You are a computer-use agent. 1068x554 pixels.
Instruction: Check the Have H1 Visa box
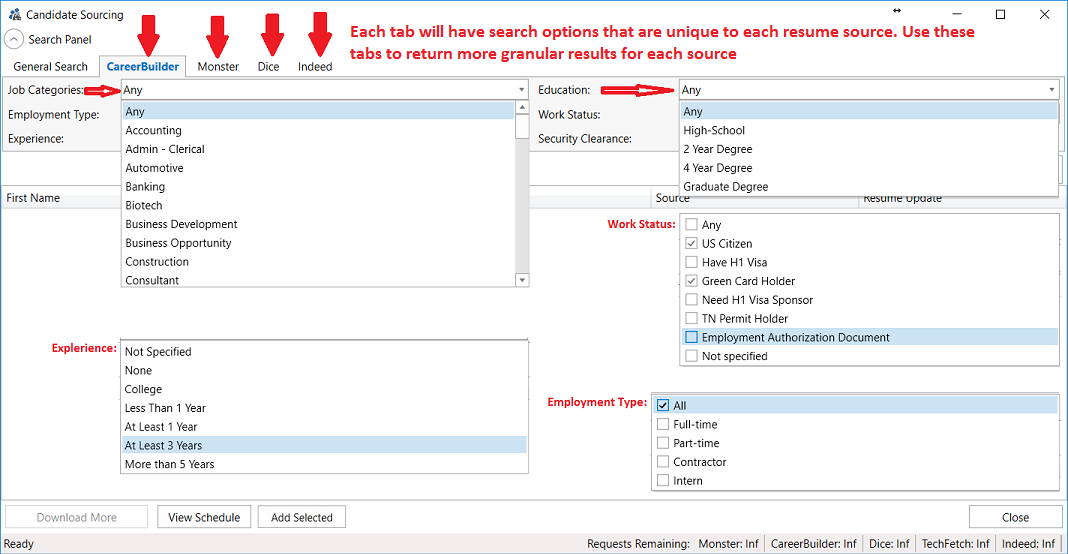pyautogui.click(x=691, y=262)
